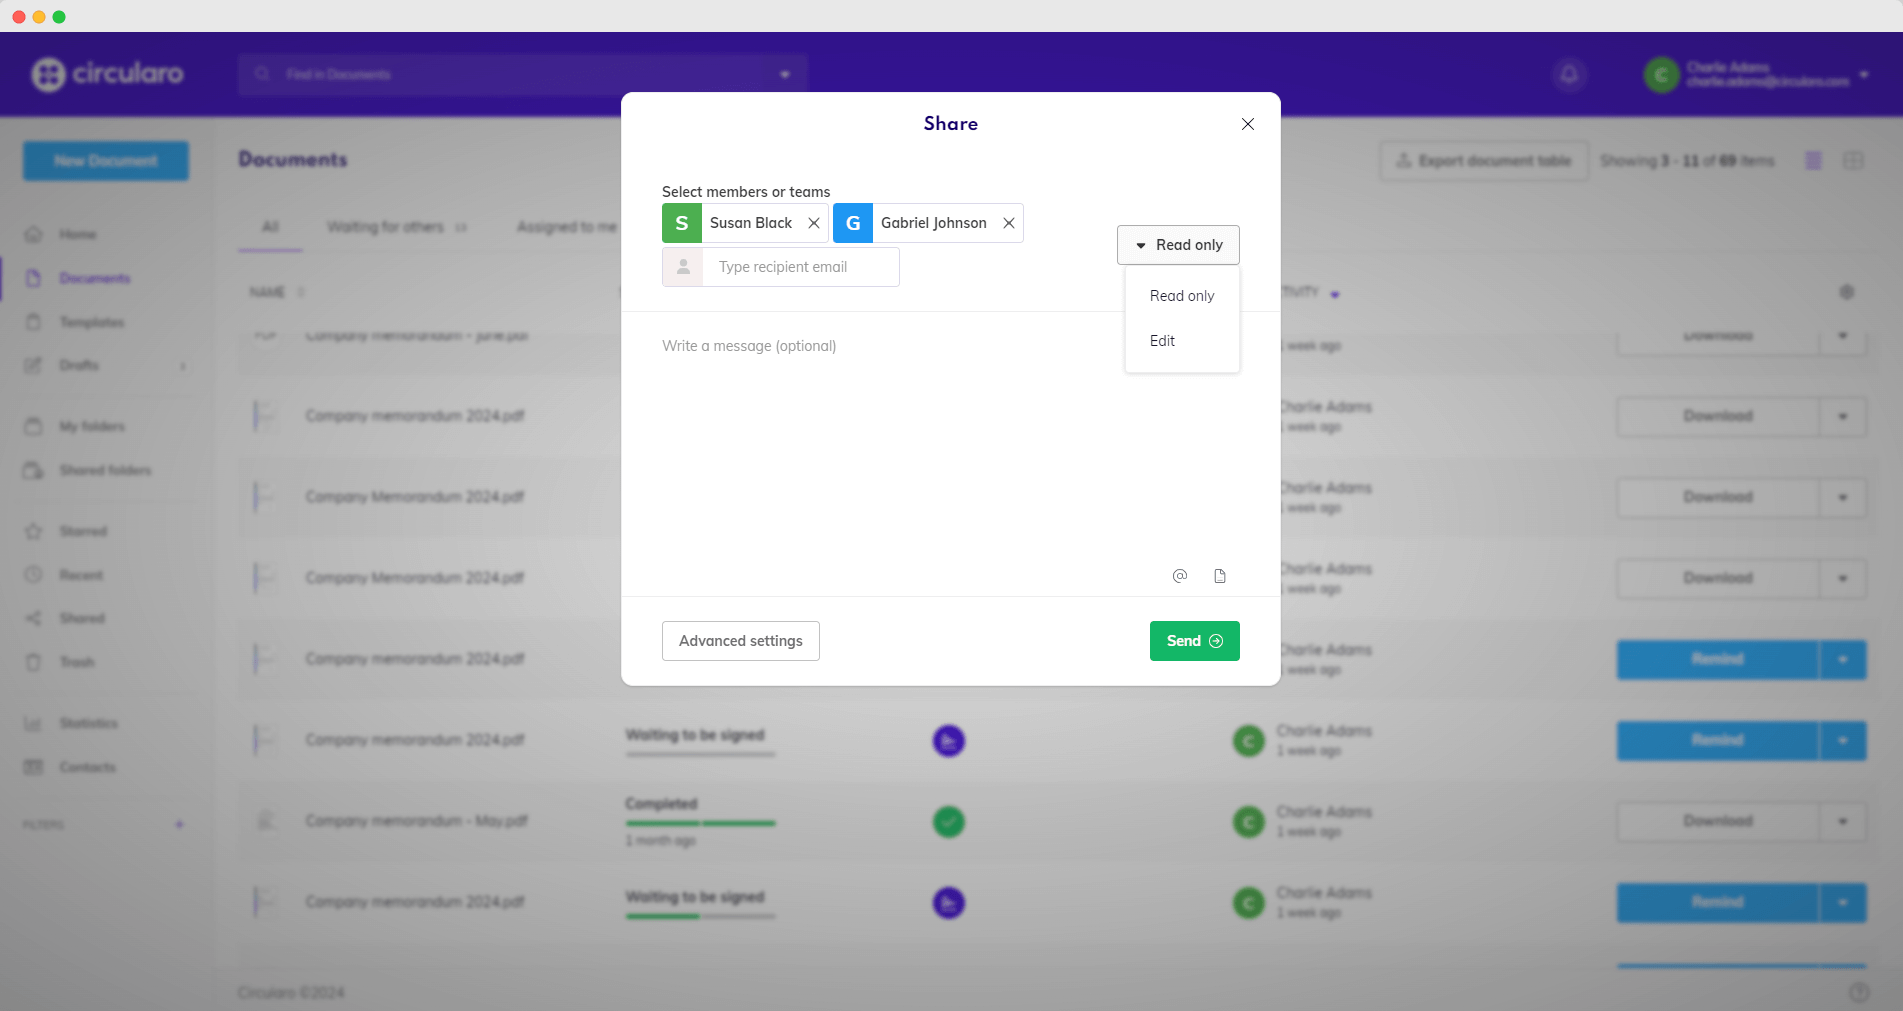
Task: Select Read only option in list
Action: point(1181,296)
